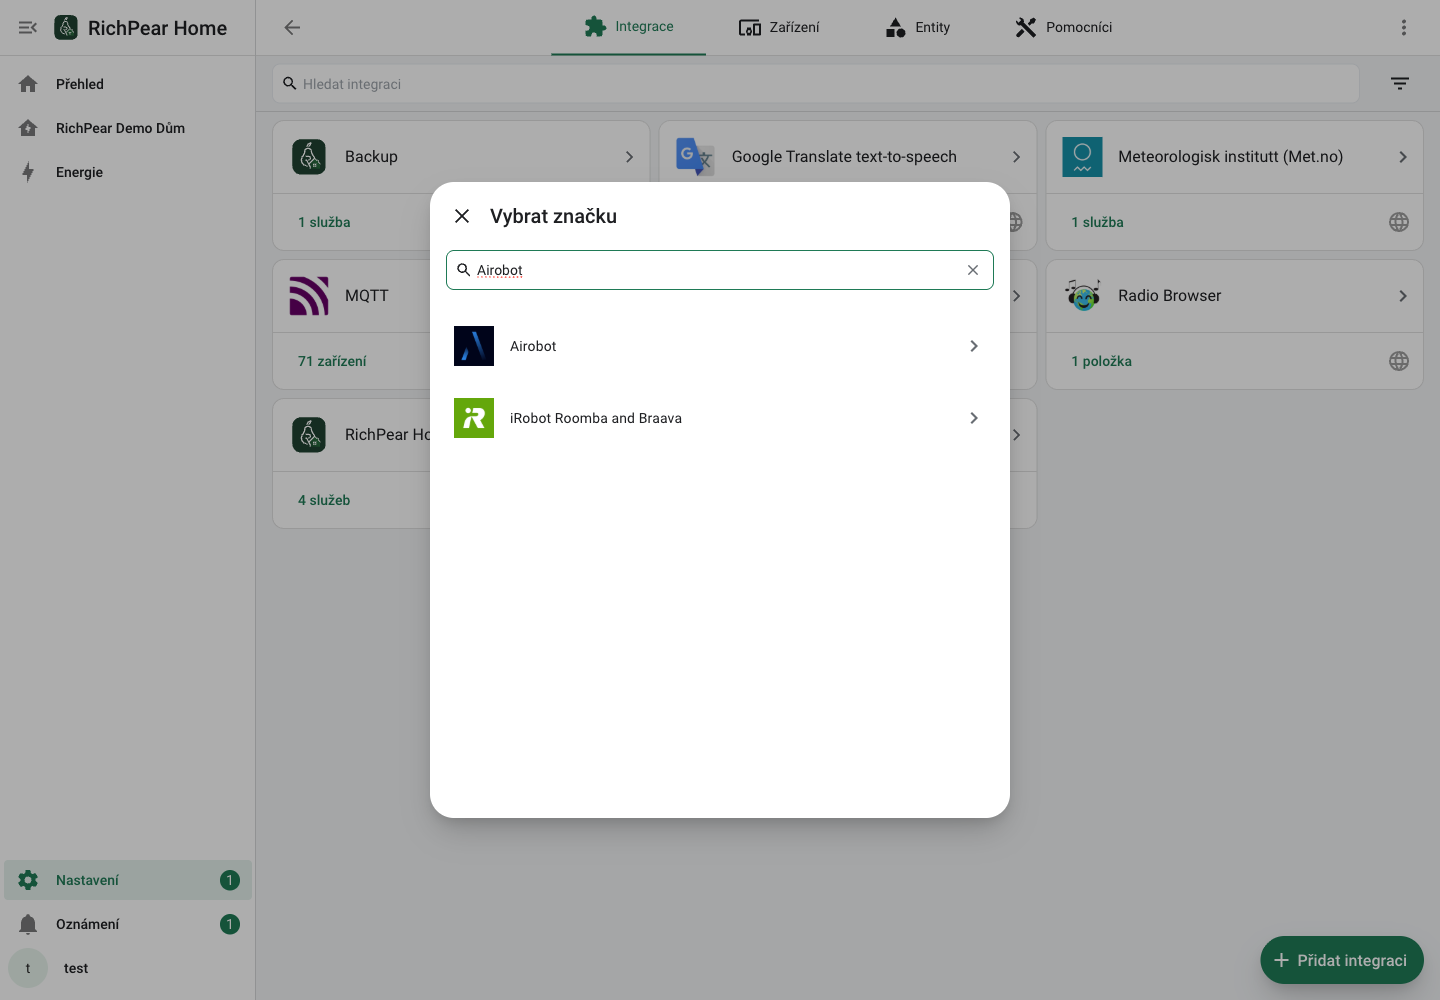Open the 71 zařízení link

[332, 361]
